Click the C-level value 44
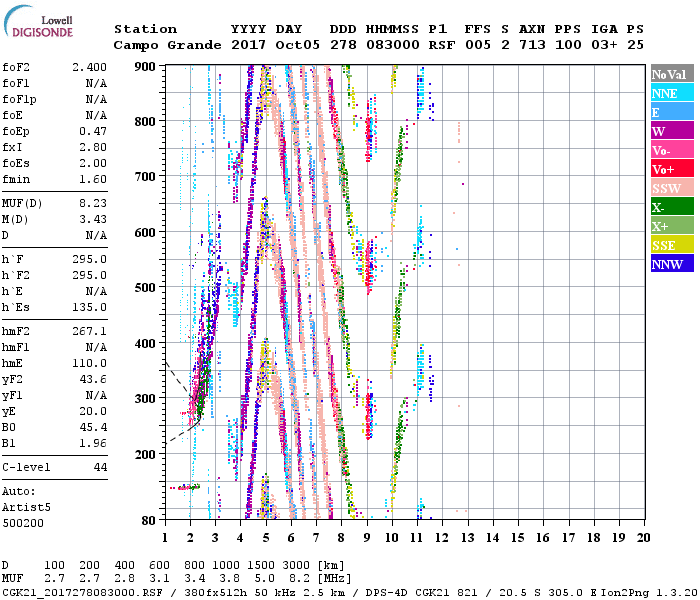 100,467
